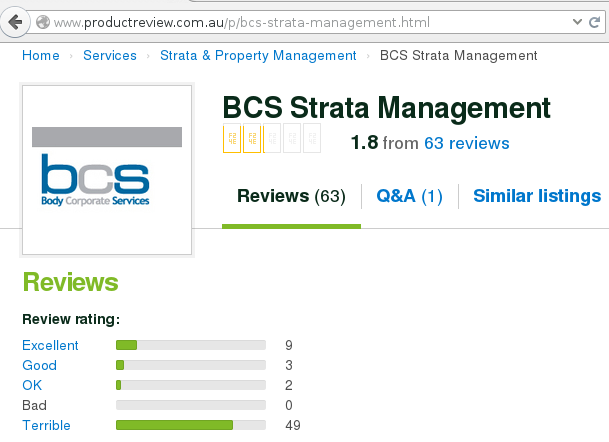Click into the address bar URL field
The width and height of the screenshot is (609, 442).
point(303,22)
